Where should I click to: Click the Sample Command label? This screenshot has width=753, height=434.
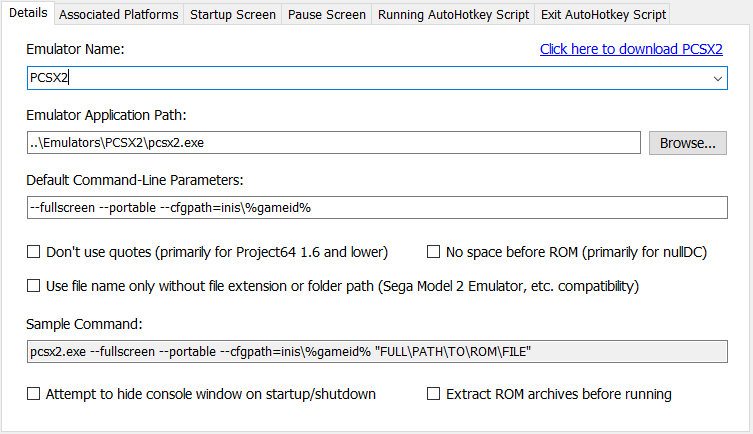85,324
